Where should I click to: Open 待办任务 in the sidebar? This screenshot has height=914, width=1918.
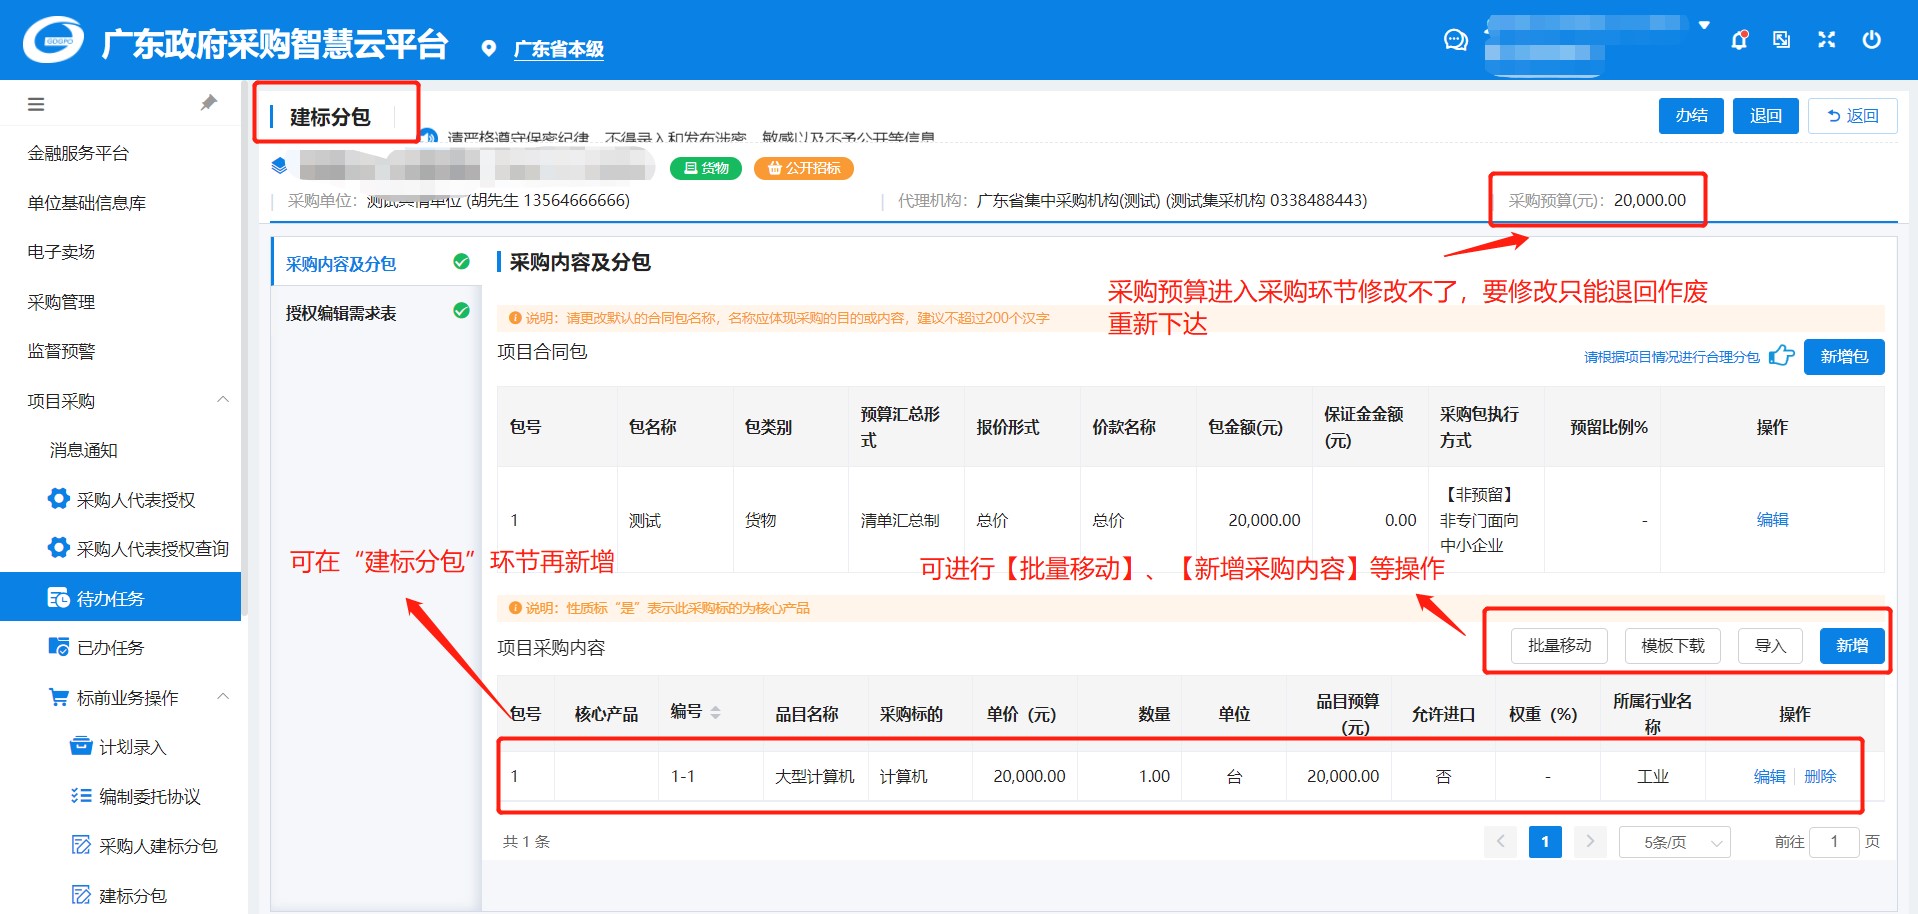[x=110, y=598]
